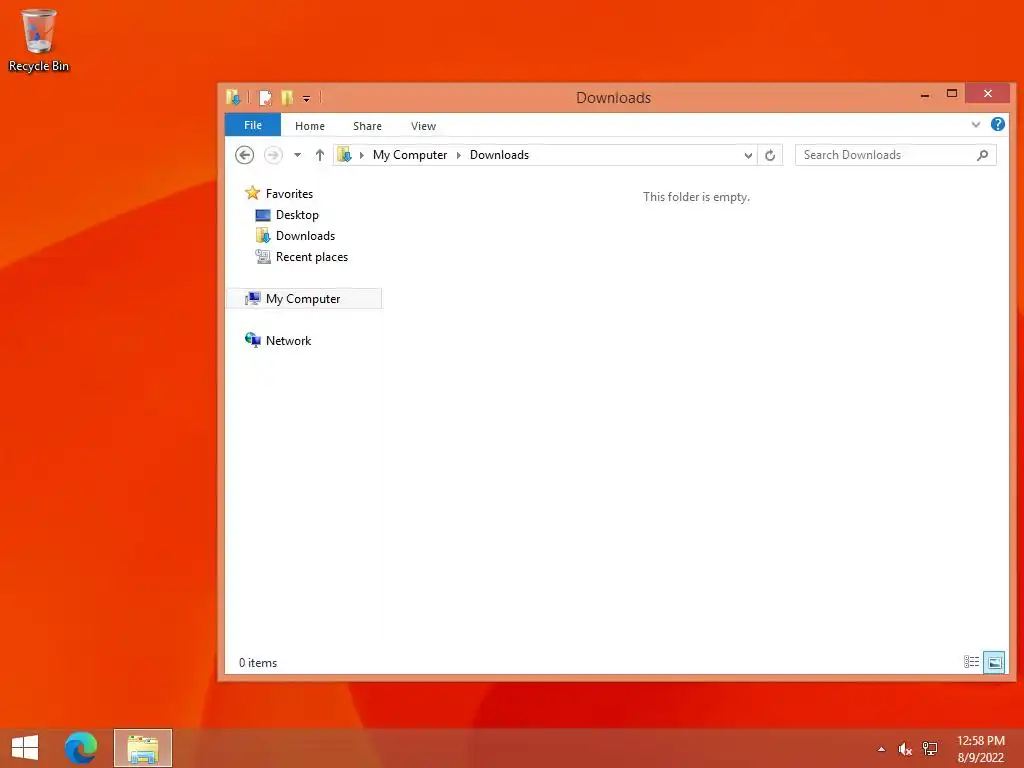
Task: Expand the chevron after My Computer in path
Action: click(x=458, y=155)
